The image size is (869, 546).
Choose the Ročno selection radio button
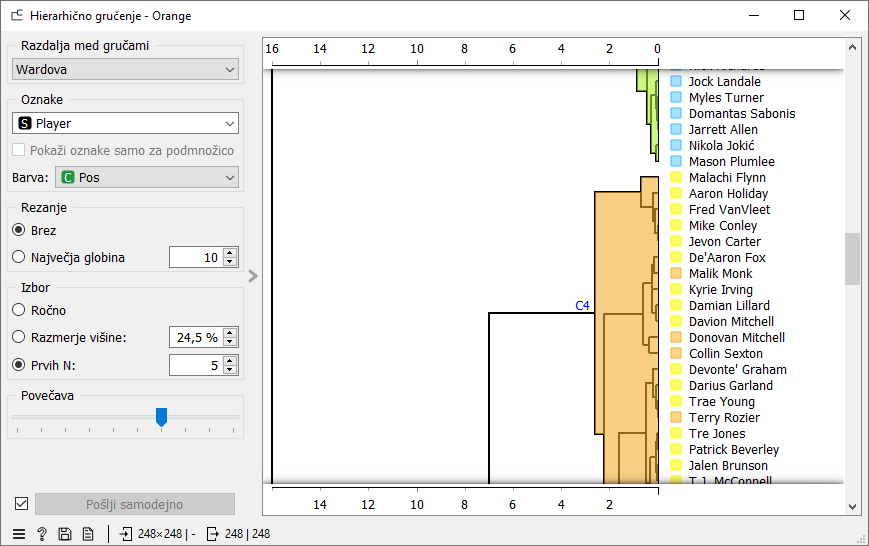click(x=18, y=311)
